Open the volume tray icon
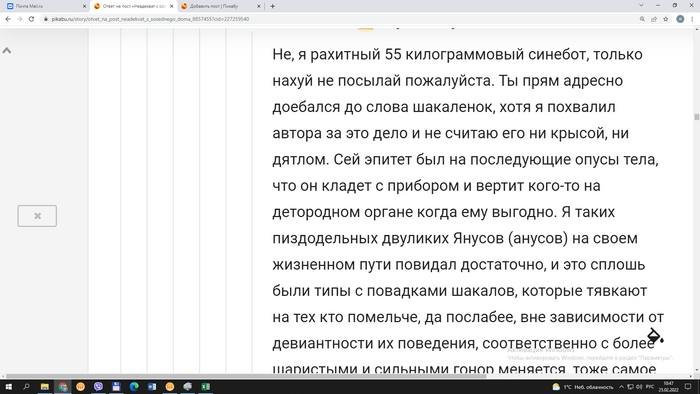Image resolution: width=700 pixels, height=394 pixels. pyautogui.click(x=639, y=387)
